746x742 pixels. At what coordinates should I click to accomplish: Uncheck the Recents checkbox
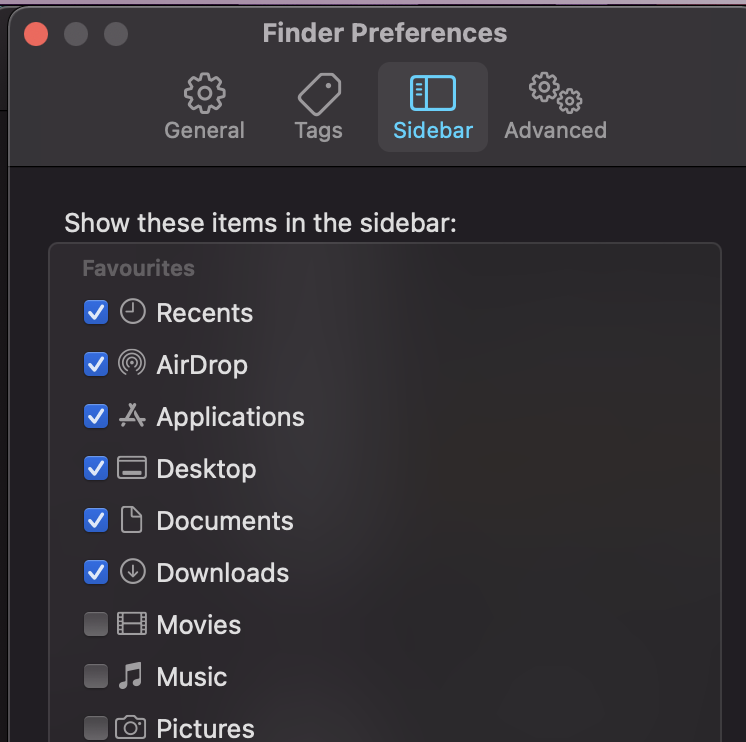pyautogui.click(x=96, y=312)
